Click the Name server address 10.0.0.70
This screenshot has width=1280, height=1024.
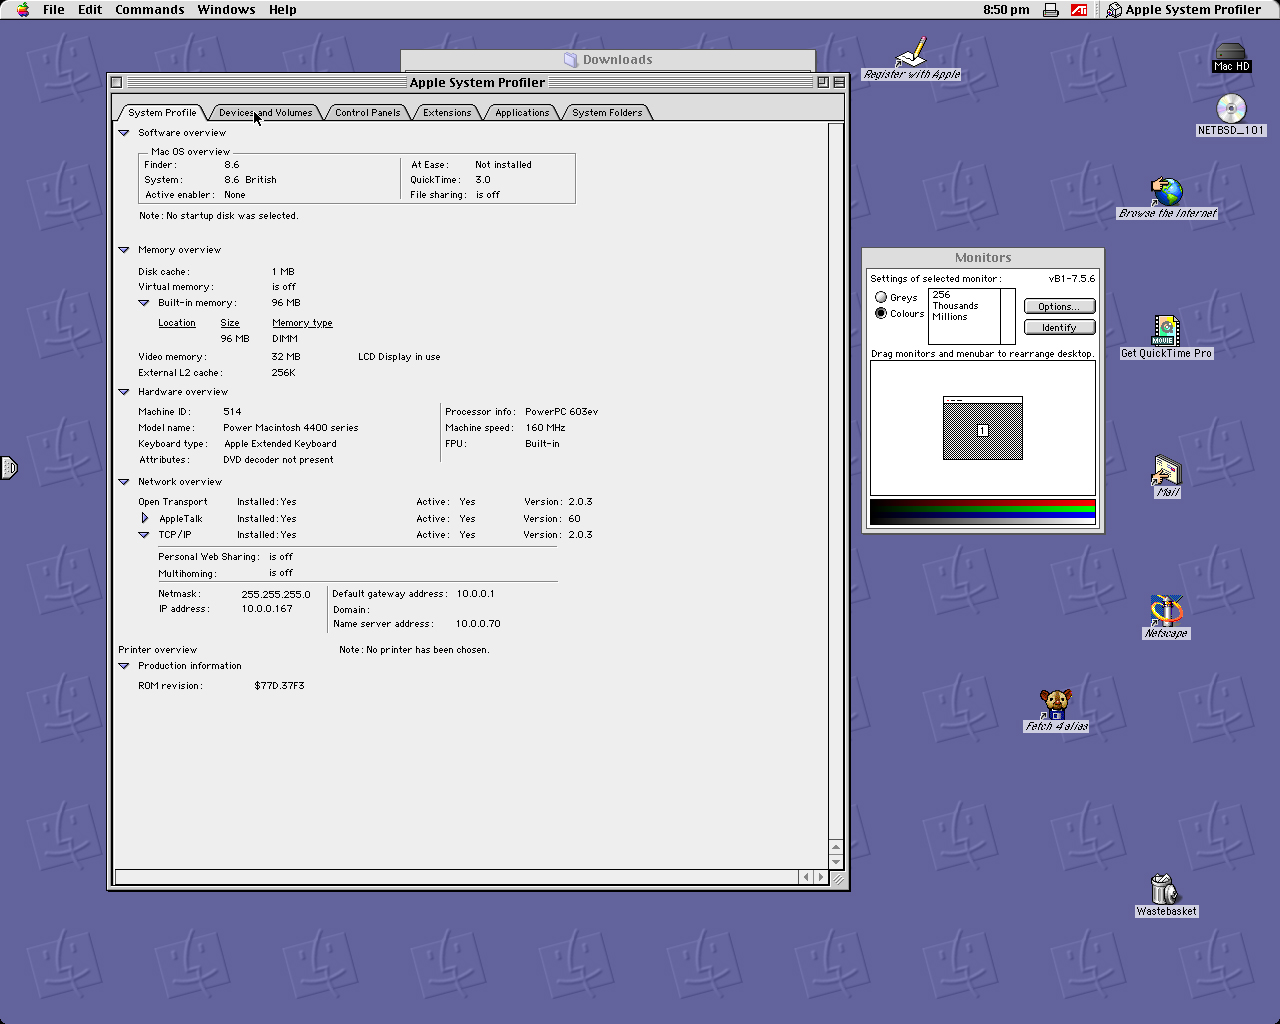[478, 624]
